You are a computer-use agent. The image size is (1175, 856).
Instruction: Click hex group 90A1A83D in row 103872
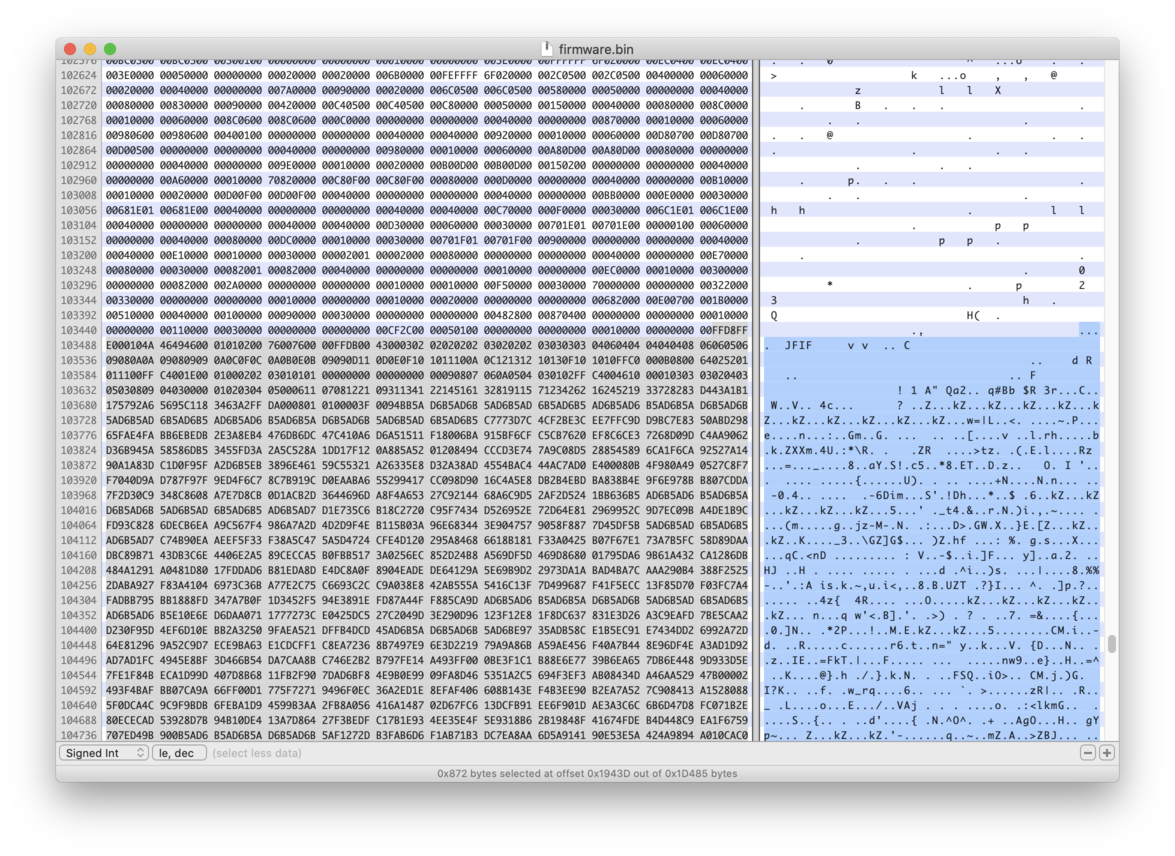click(x=130, y=465)
